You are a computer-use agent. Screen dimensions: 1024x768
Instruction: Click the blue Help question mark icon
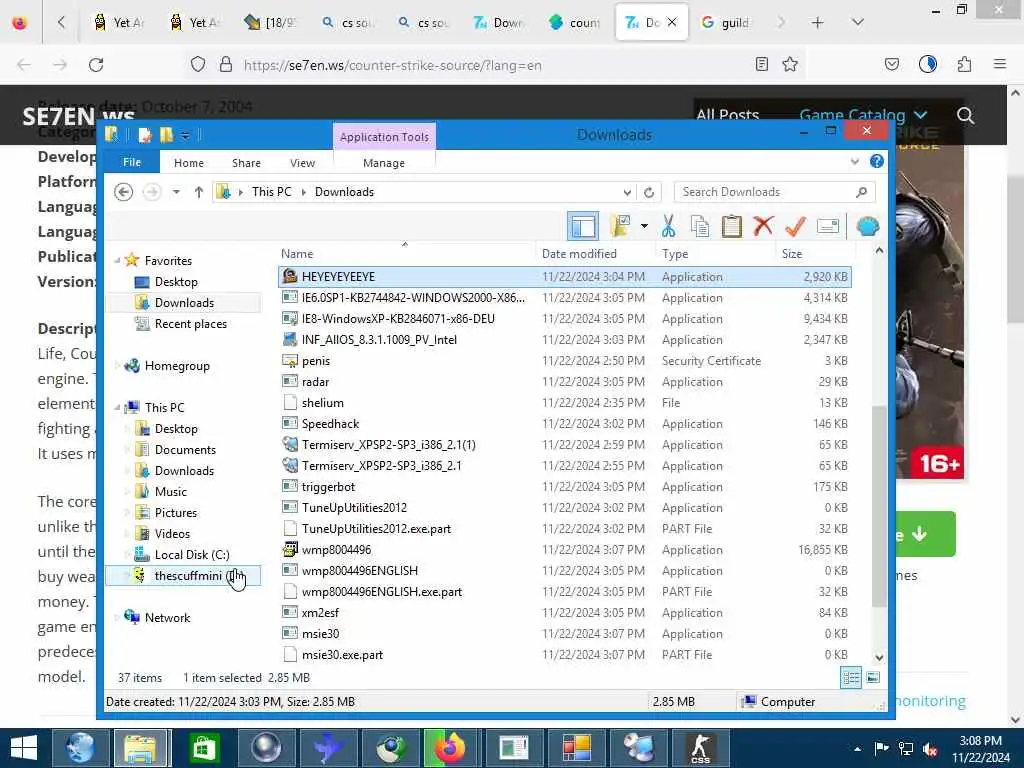(x=876, y=161)
